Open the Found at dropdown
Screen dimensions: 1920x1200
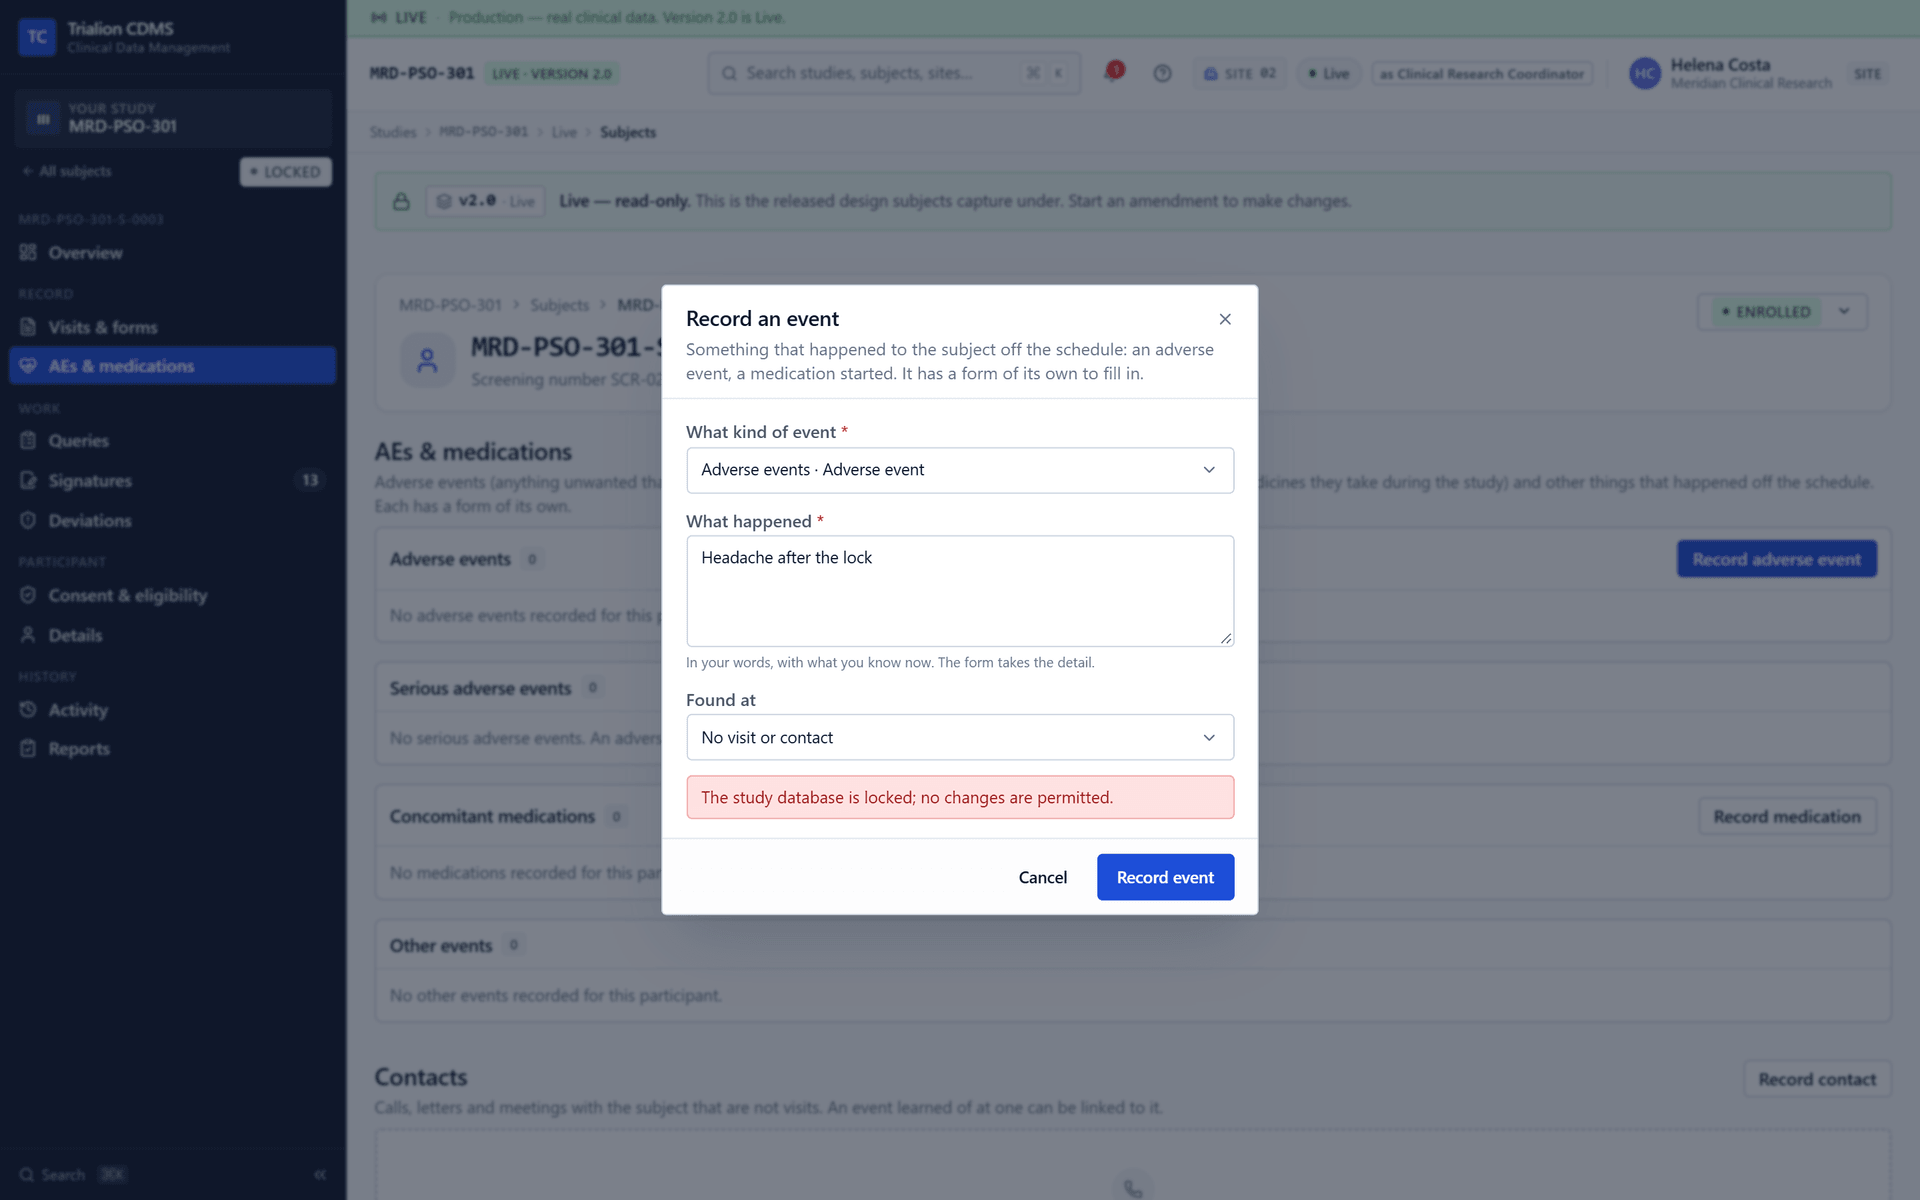point(960,737)
